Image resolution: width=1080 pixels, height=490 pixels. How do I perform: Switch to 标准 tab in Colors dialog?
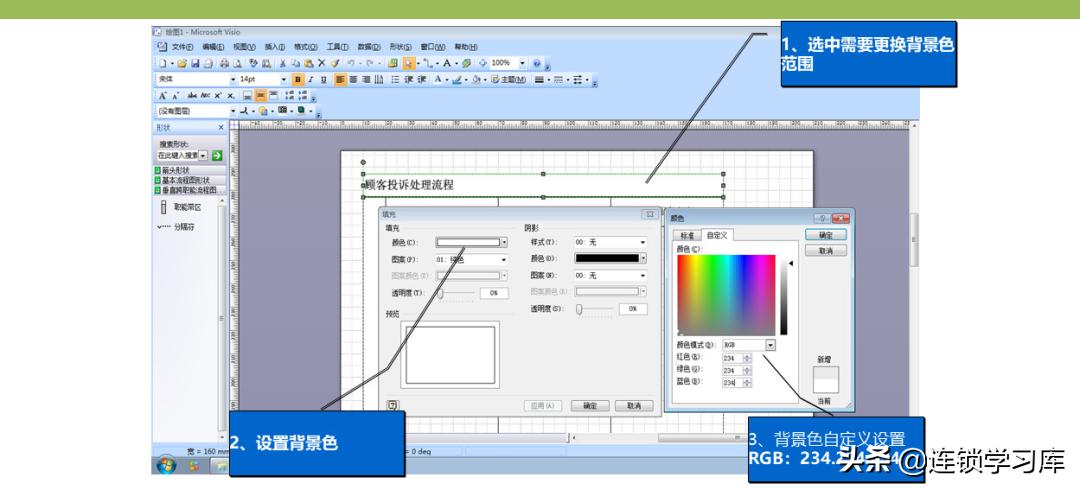[x=686, y=235]
